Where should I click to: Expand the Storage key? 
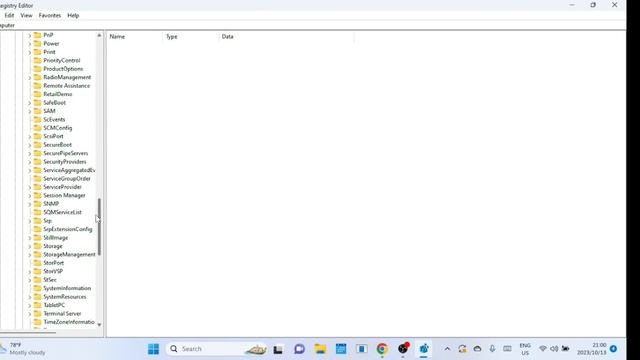pos(29,247)
